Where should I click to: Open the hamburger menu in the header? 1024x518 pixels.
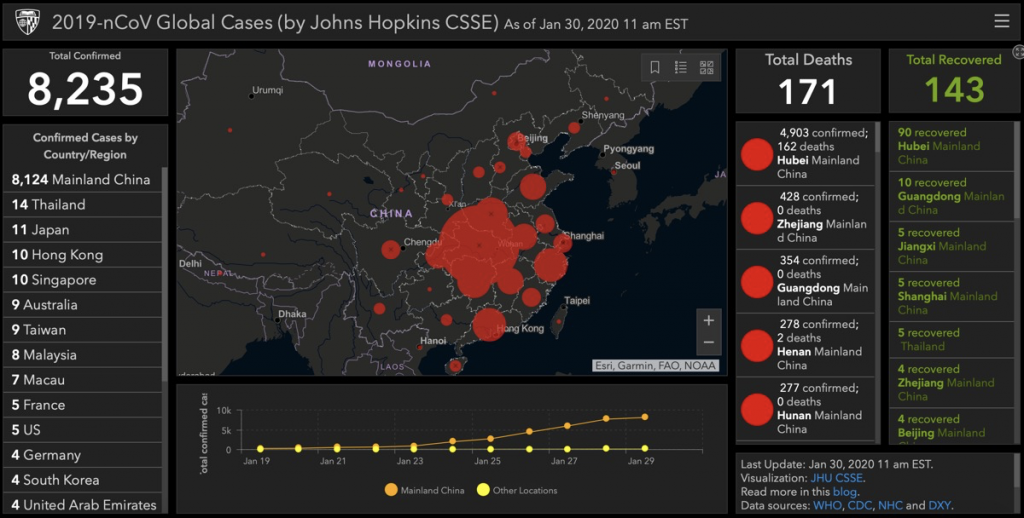pos(1001,21)
